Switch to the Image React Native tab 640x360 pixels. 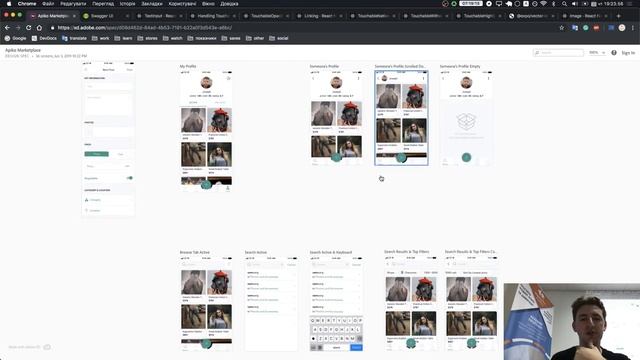[584, 16]
